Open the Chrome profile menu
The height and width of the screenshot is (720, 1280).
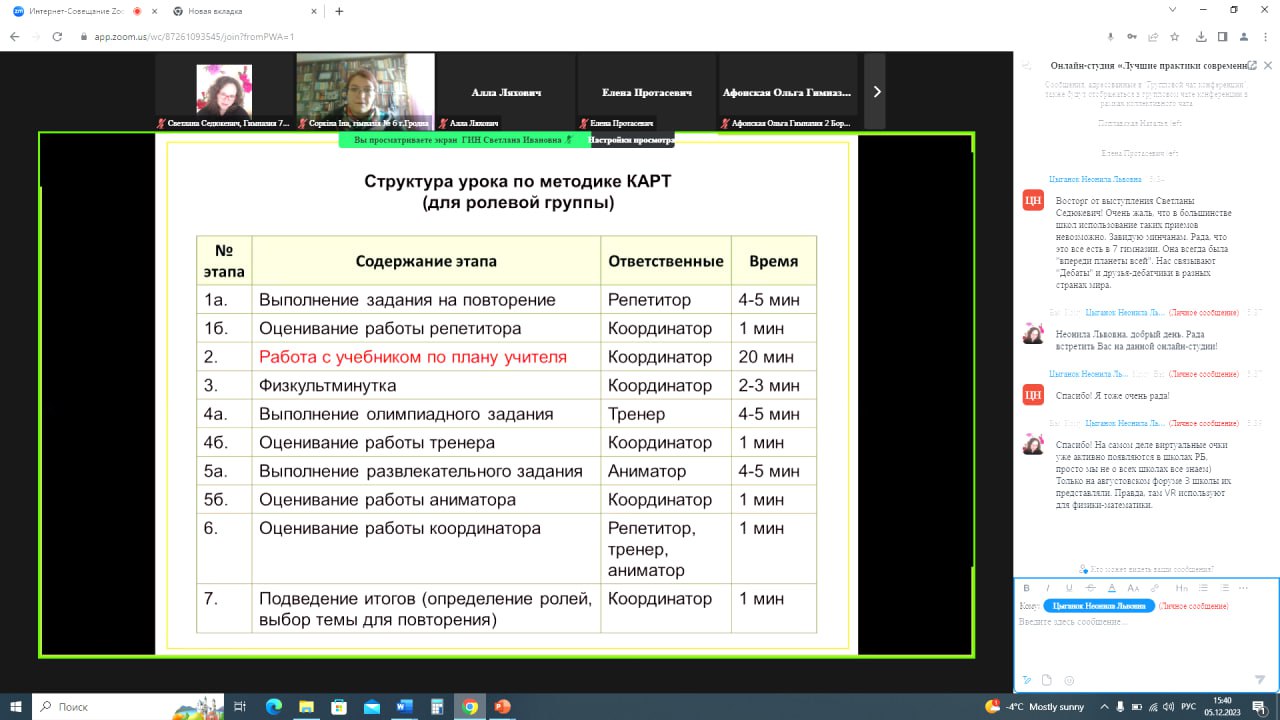pyautogui.click(x=1244, y=37)
